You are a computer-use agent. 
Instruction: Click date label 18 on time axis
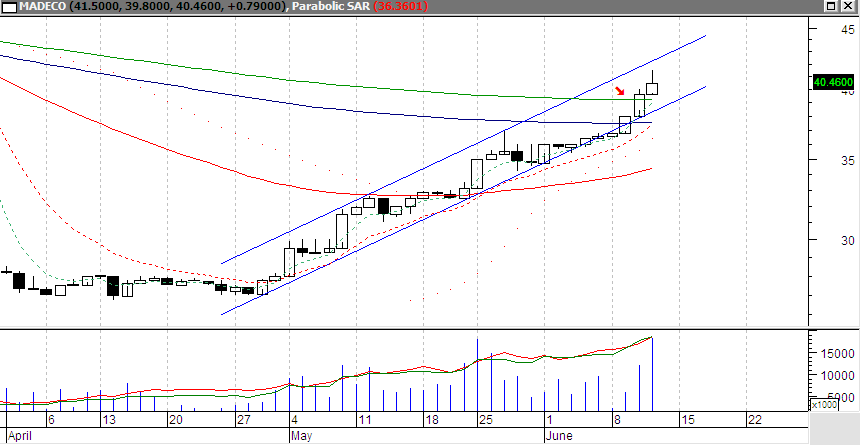(x=432, y=420)
